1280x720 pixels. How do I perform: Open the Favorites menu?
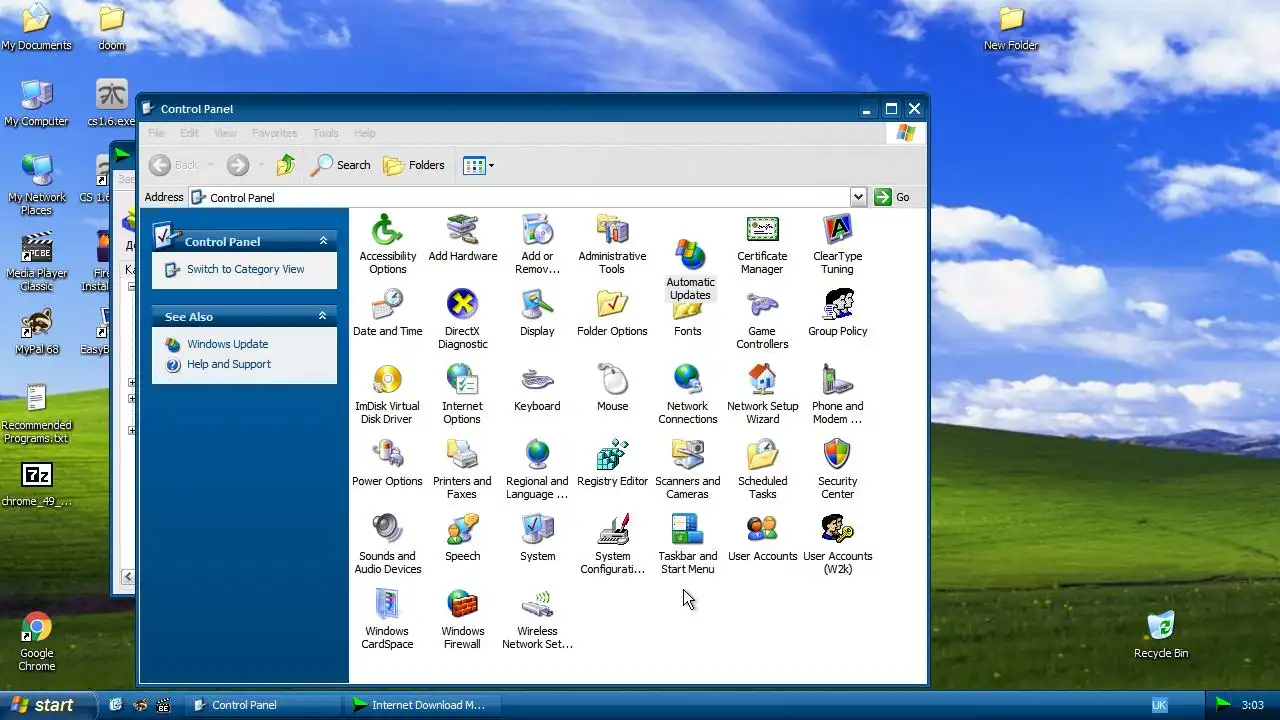click(x=274, y=133)
